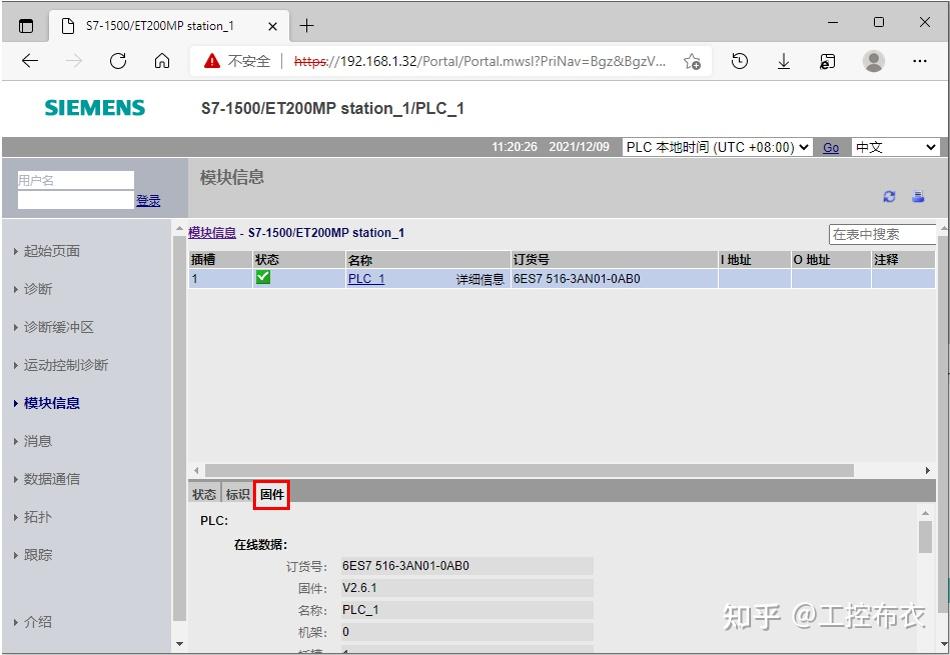Toggle the favorites star in address bar
The height and width of the screenshot is (655, 950).
pyautogui.click(x=690, y=61)
